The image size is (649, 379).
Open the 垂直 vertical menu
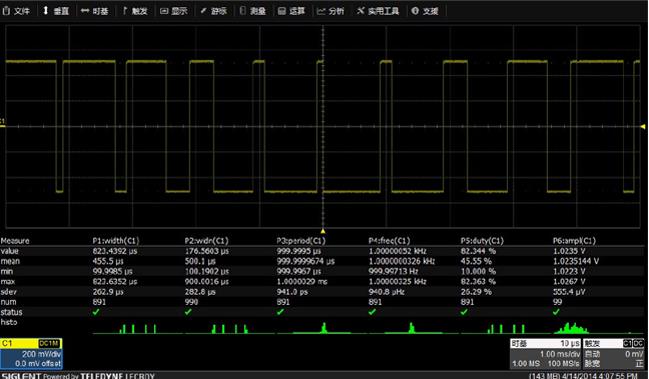[x=56, y=11]
